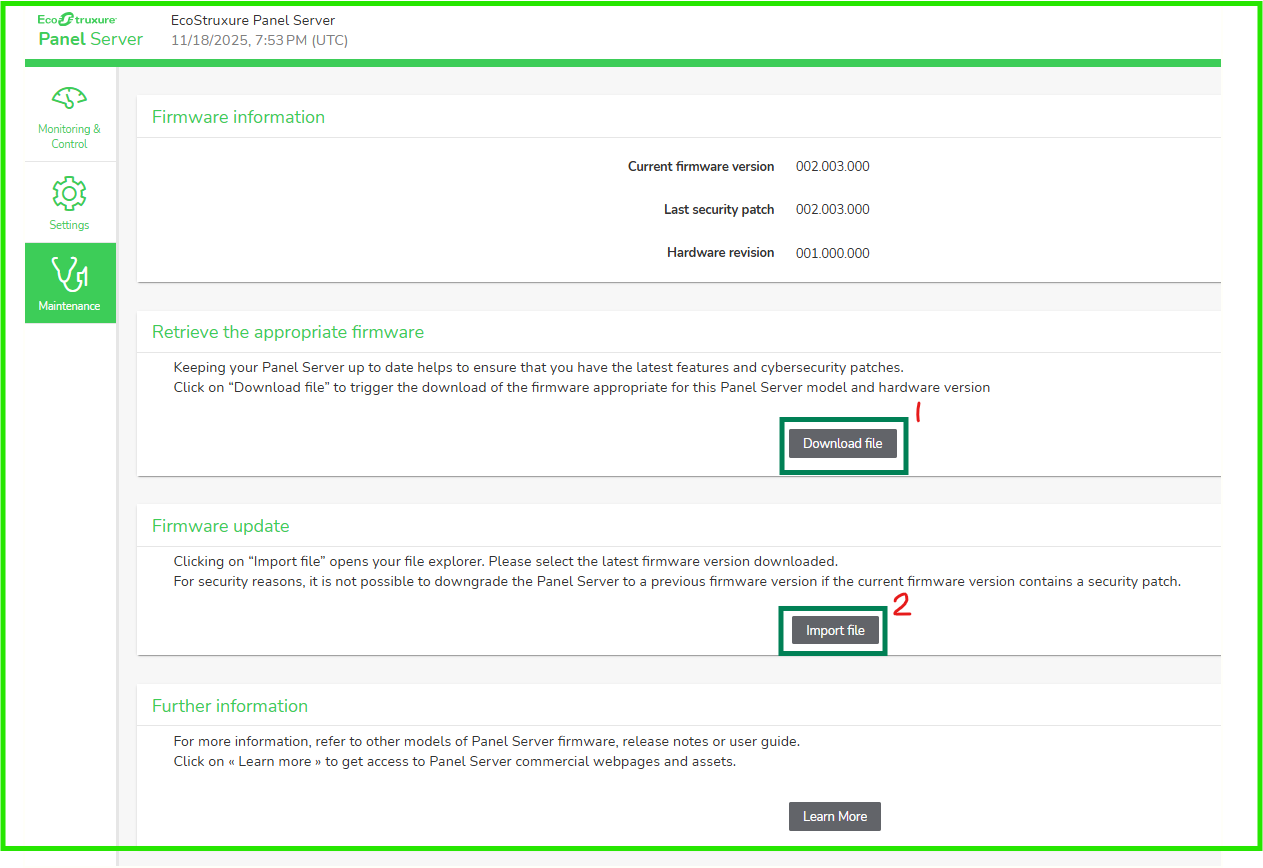
Task: Click the last security patch value 002.003.000
Action: click(833, 210)
